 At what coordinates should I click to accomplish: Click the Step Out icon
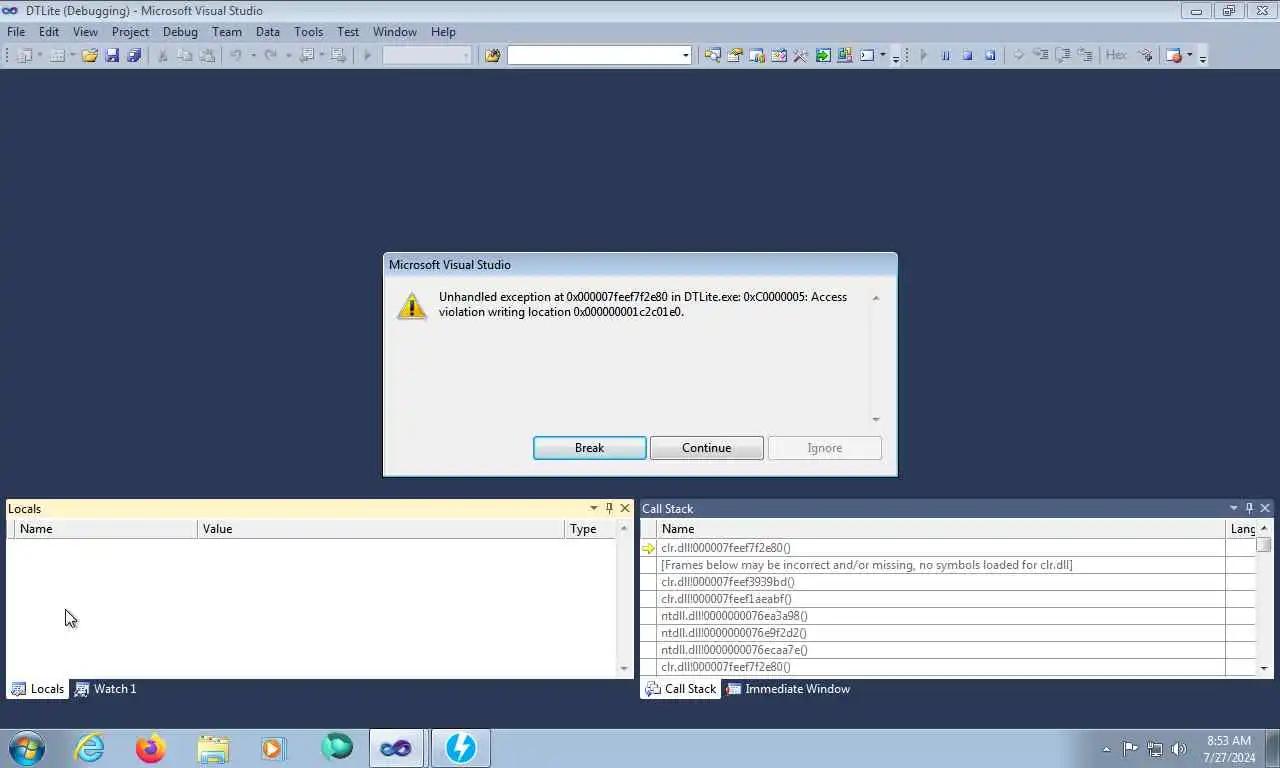pyautogui.click(x=1085, y=55)
